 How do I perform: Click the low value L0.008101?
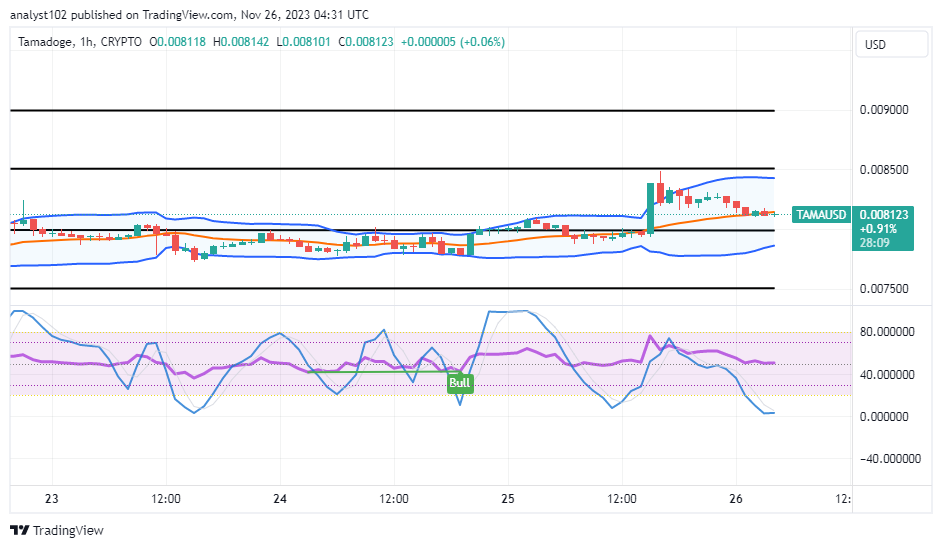[x=303, y=42]
